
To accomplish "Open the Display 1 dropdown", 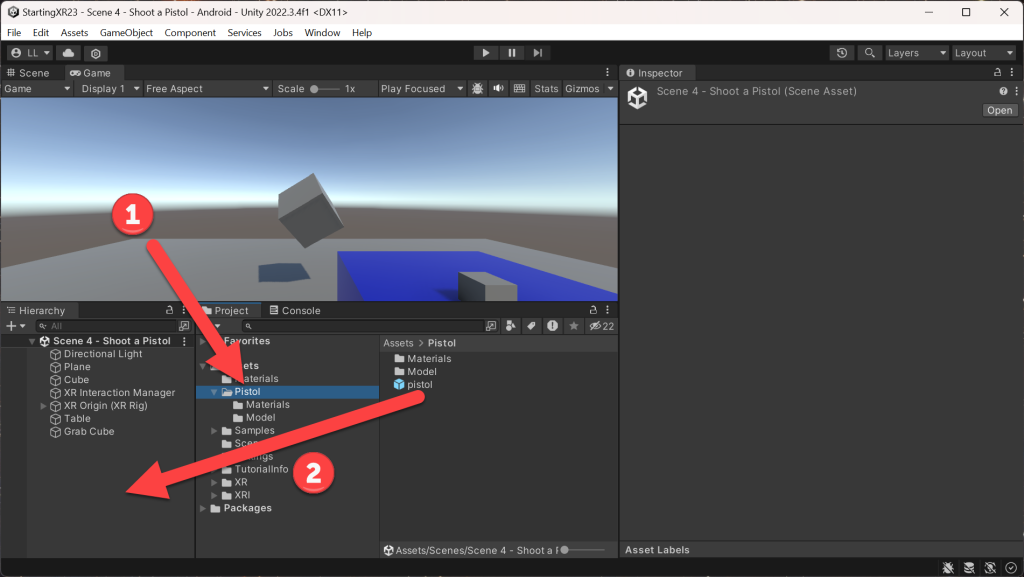I will coord(110,89).
